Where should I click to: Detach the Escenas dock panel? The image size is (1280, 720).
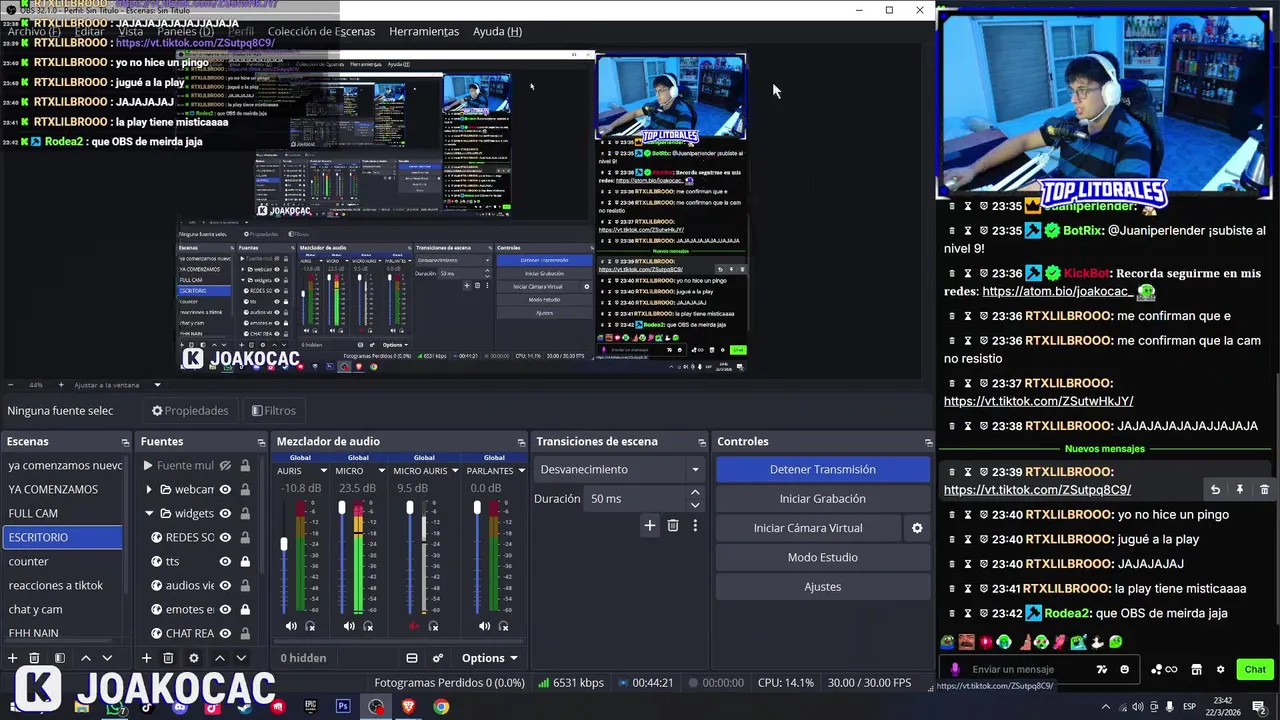[x=125, y=442]
